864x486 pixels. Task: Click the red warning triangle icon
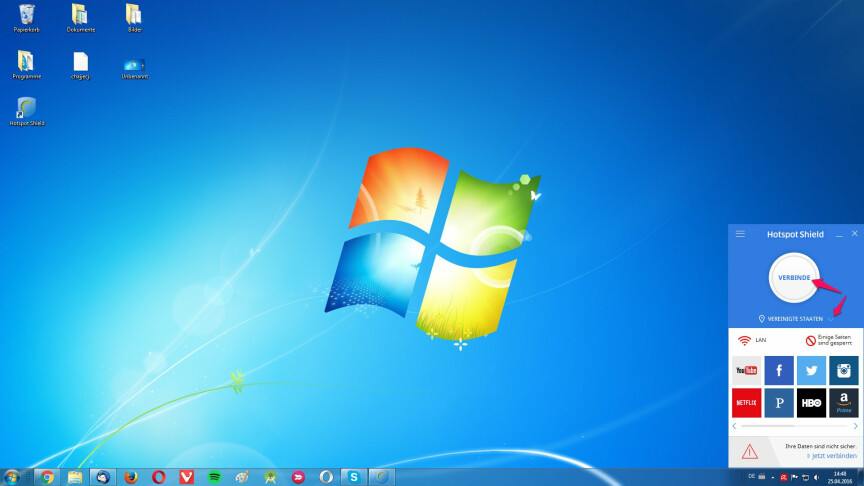749,452
